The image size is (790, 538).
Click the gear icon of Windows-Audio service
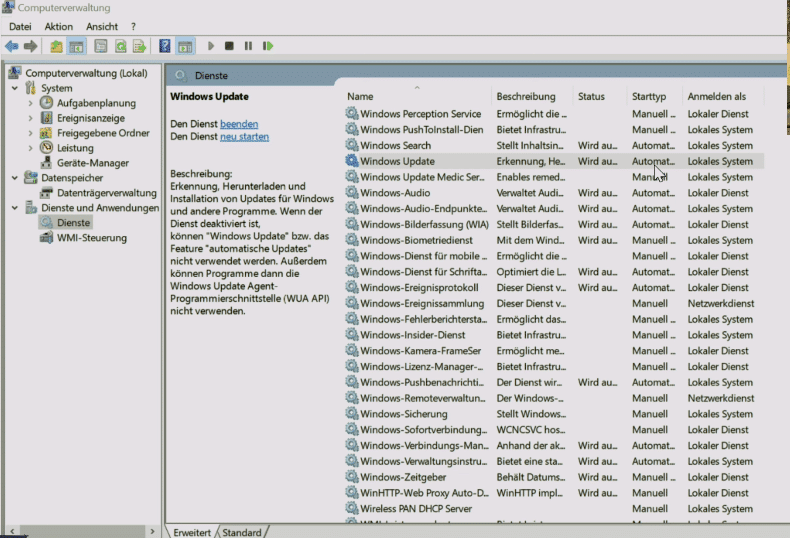(x=352, y=192)
